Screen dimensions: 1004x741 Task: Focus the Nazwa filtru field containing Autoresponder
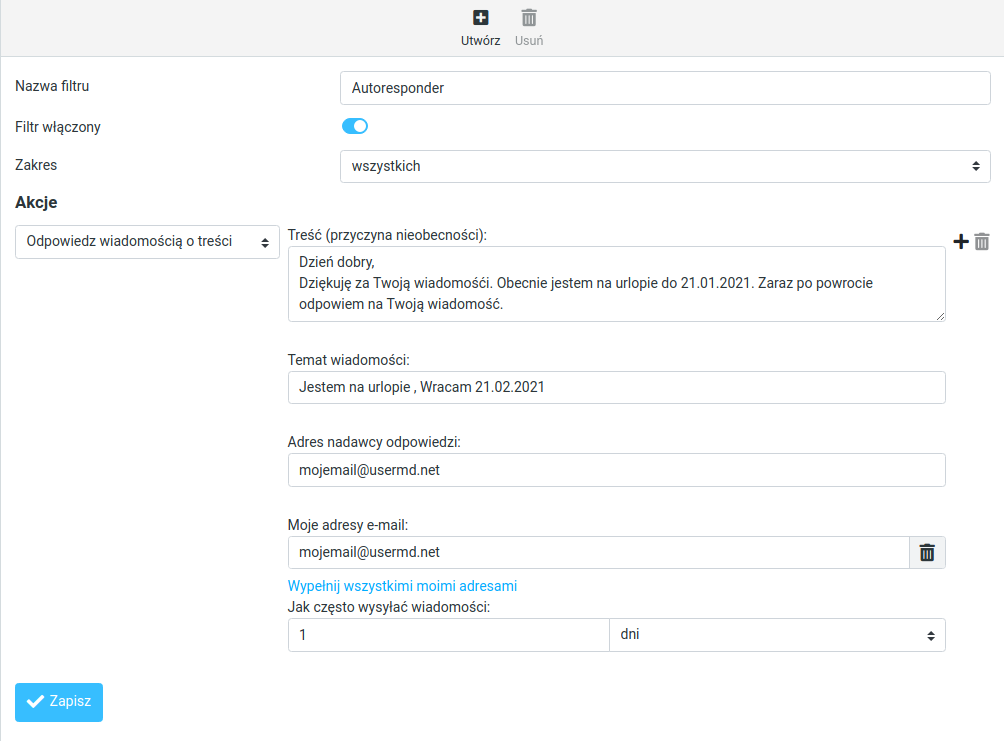point(665,88)
